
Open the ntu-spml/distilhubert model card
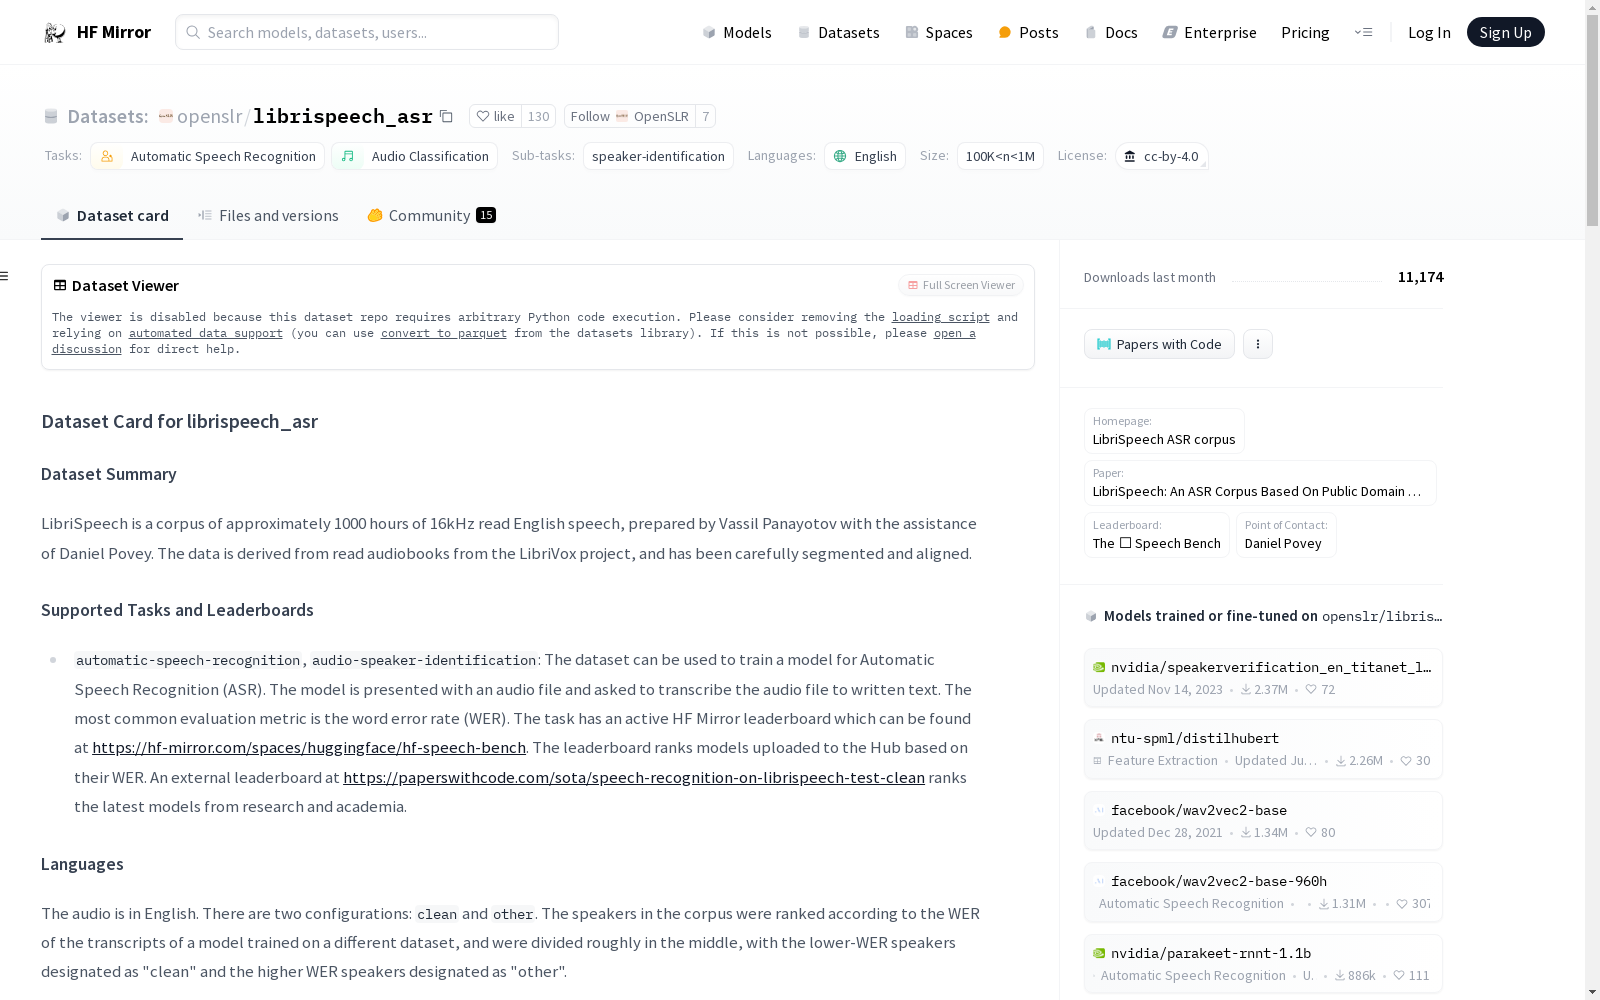pyautogui.click(x=1263, y=749)
